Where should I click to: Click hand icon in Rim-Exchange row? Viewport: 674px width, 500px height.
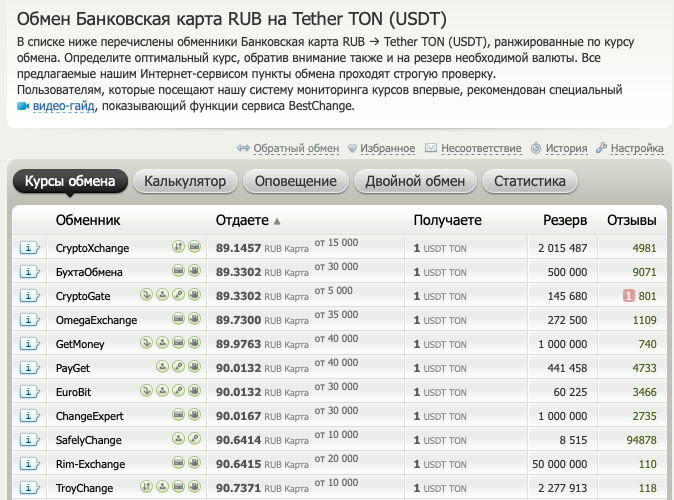click(x=195, y=463)
